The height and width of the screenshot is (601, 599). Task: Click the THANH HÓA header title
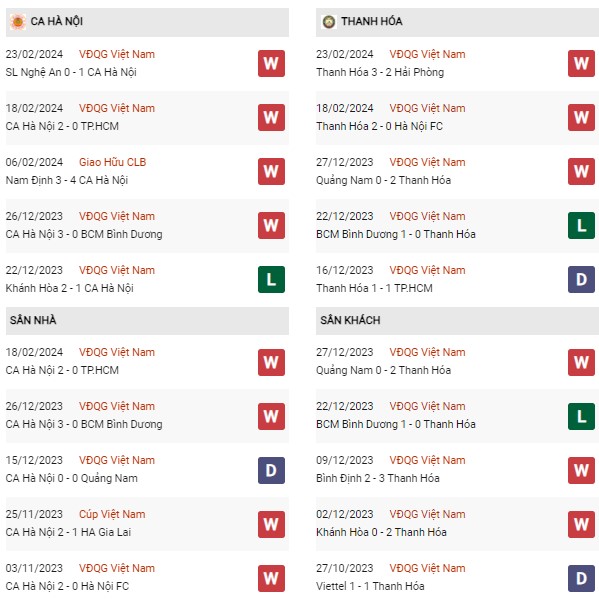(372, 21)
